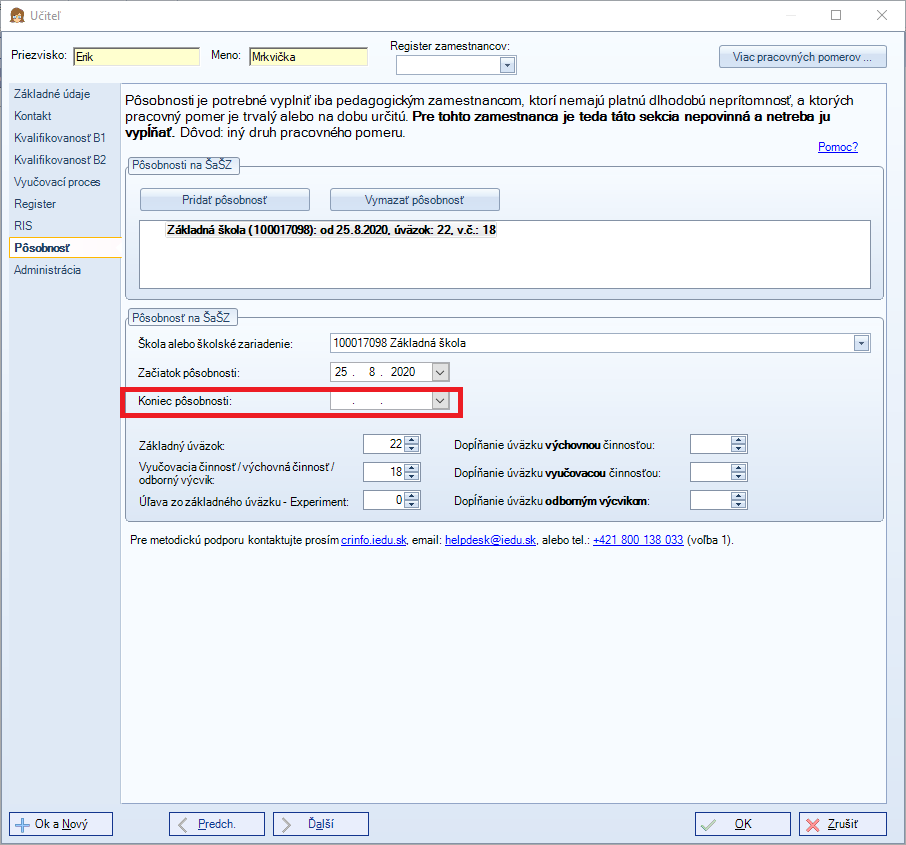Close the Učiteľ window
The image size is (906, 845).
tap(882, 15)
